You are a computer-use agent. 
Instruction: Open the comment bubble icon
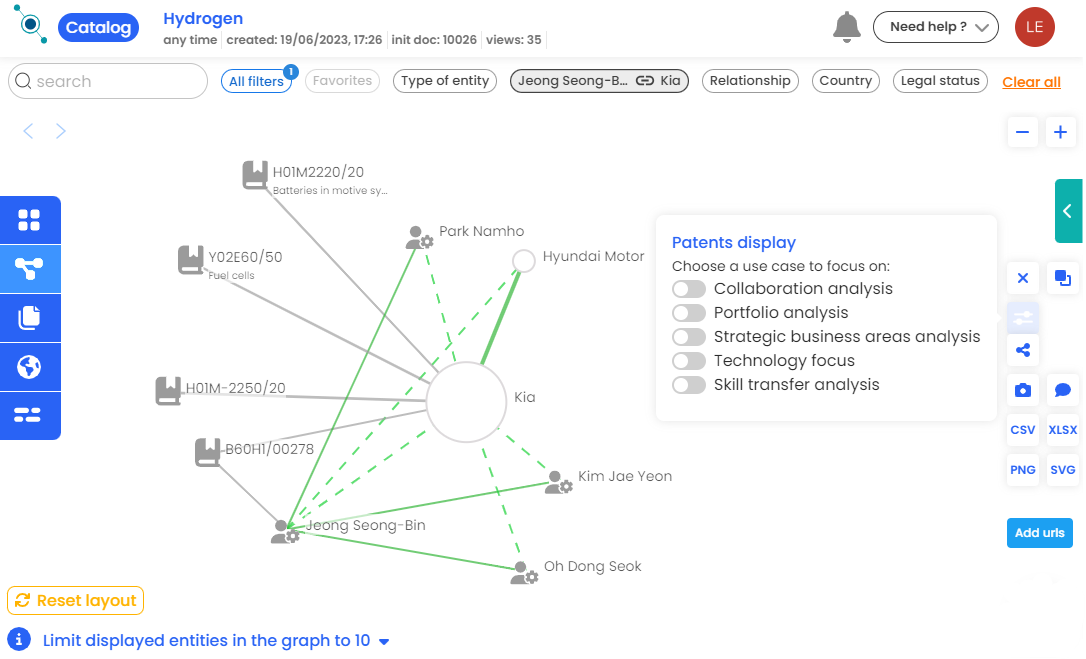pyautogui.click(x=1062, y=390)
